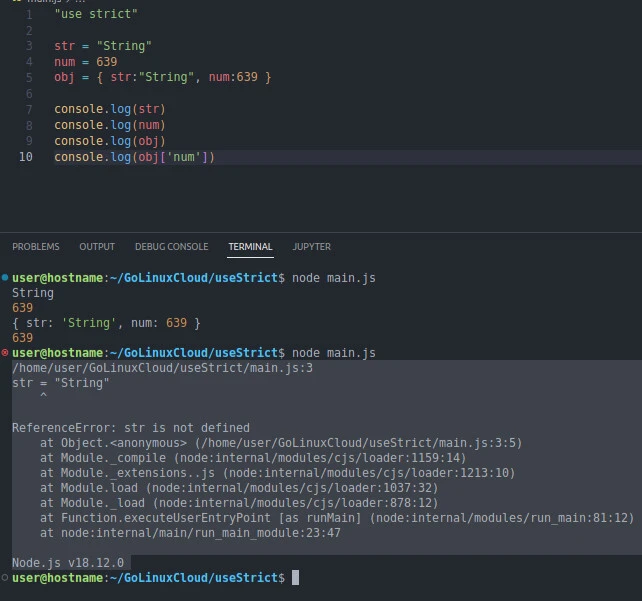Click line number 10 in the gutter
The width and height of the screenshot is (642, 601).
[x=26, y=157]
